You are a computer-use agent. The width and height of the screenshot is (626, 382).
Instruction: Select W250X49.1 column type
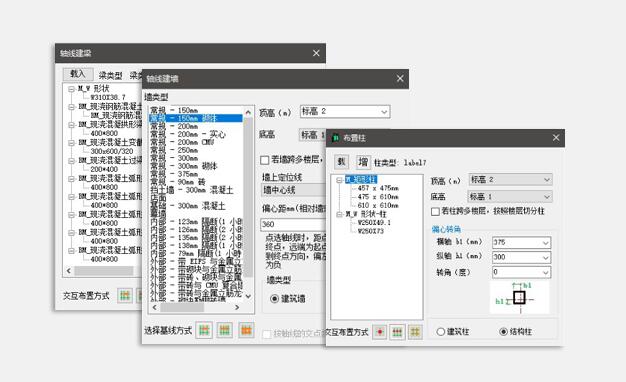(374, 223)
